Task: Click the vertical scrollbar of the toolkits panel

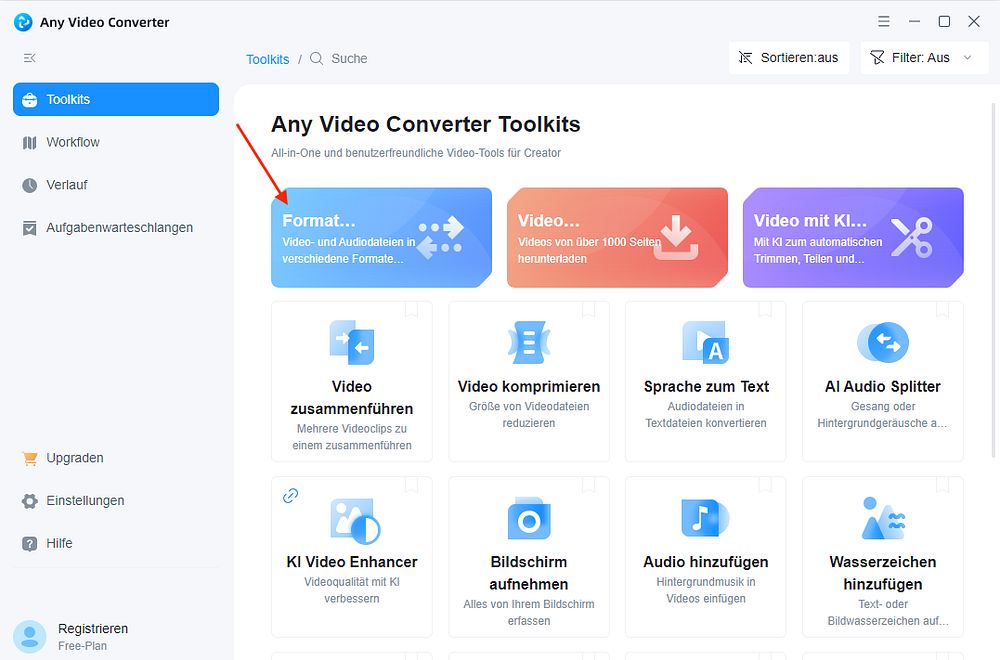Action: pos(993,279)
